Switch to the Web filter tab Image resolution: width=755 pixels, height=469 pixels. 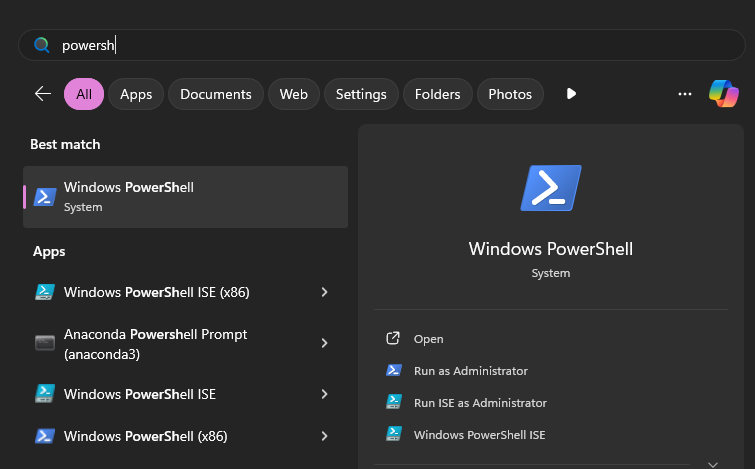(294, 94)
